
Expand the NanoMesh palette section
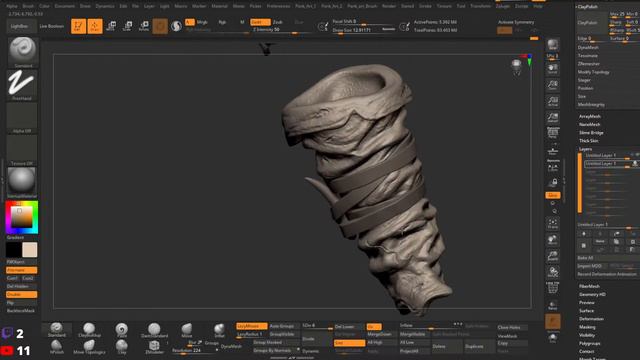pos(590,124)
